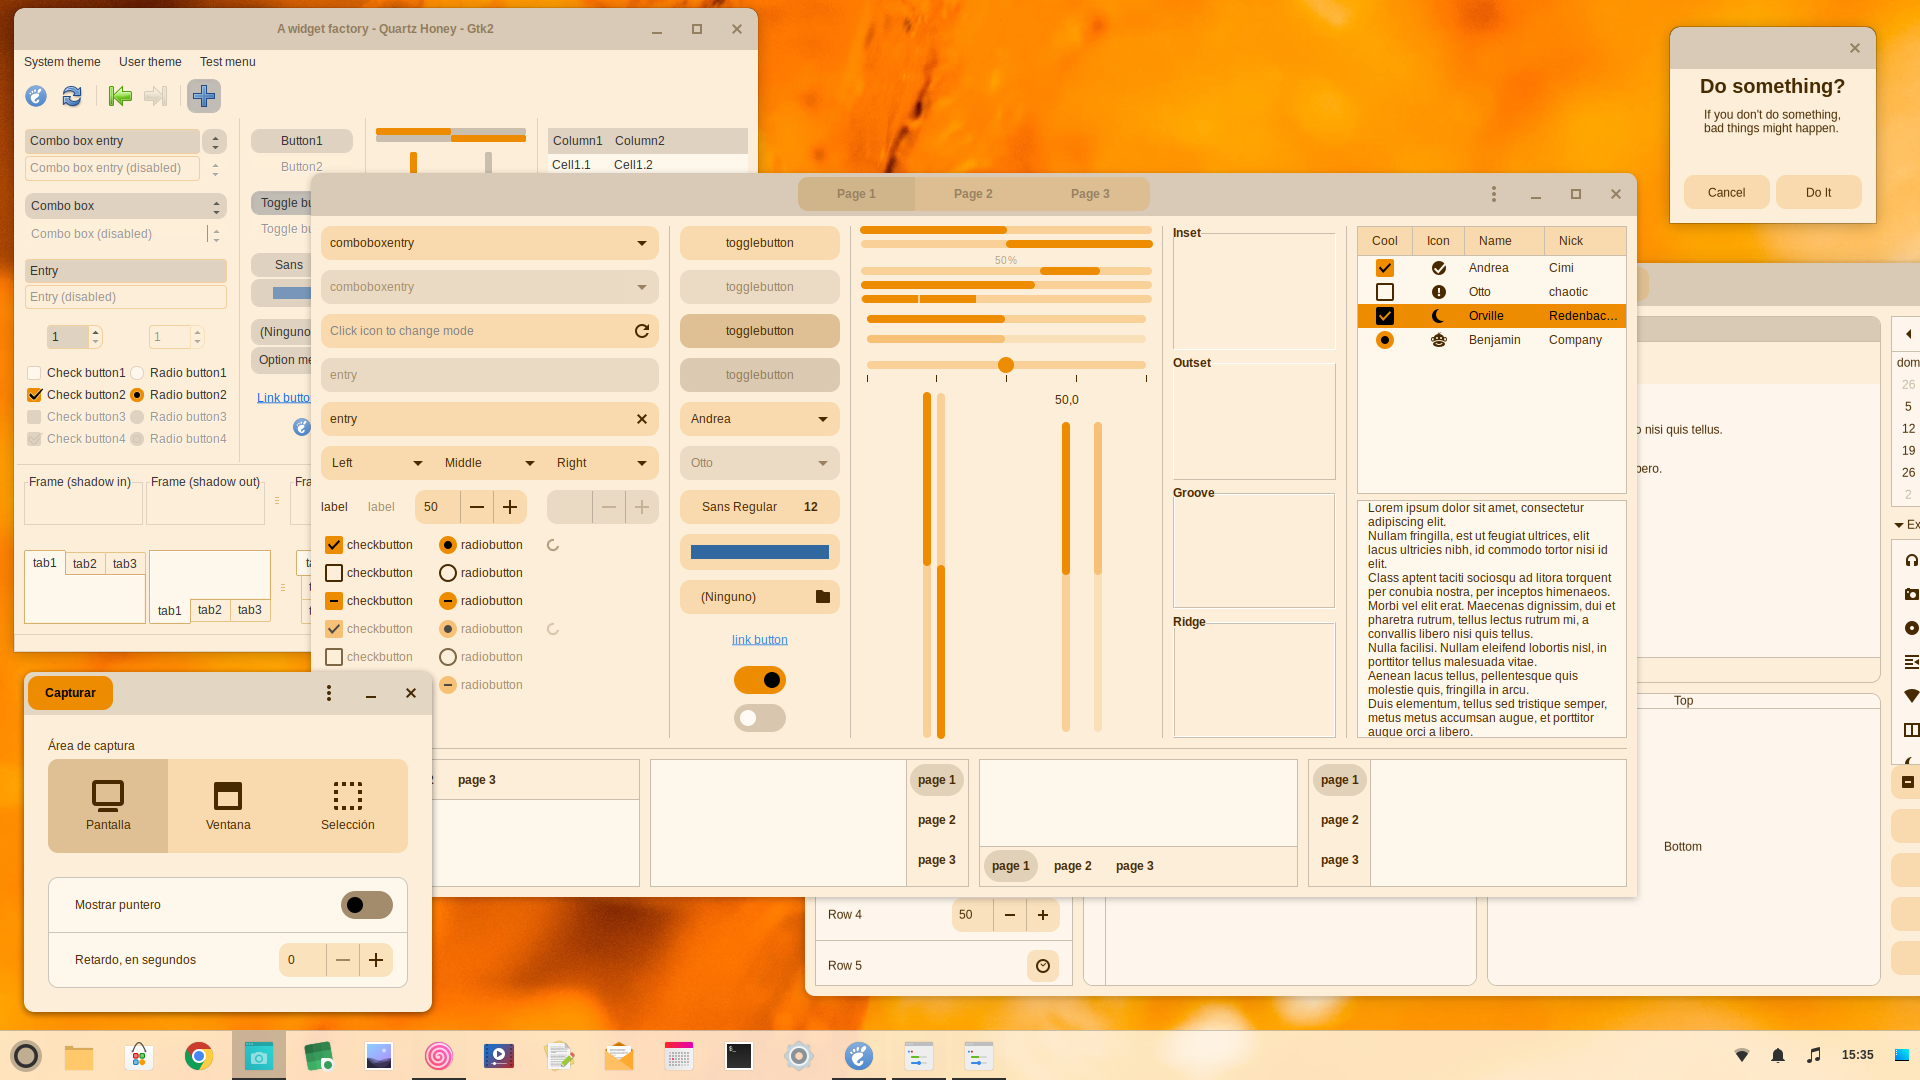
Task: Open the comboboxentry dropdown arrow
Action: pos(642,243)
